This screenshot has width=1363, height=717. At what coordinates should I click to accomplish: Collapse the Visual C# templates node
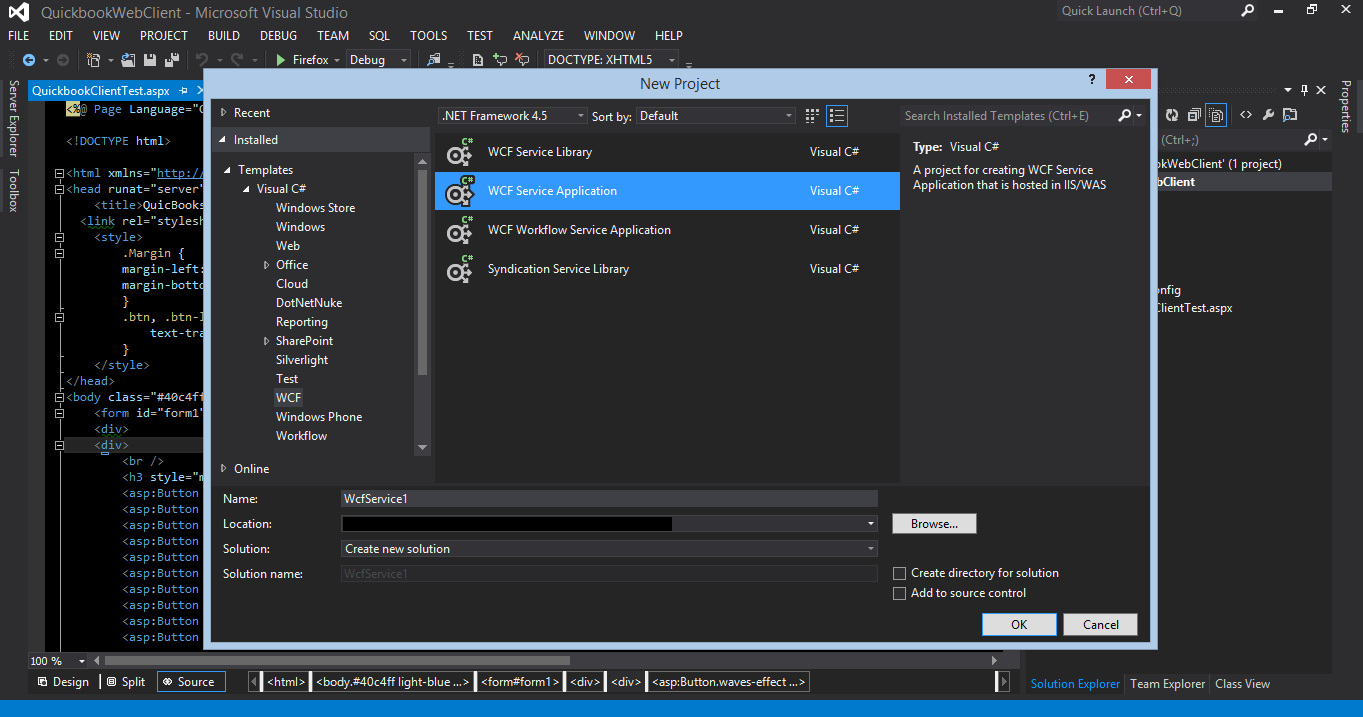[x=246, y=189]
